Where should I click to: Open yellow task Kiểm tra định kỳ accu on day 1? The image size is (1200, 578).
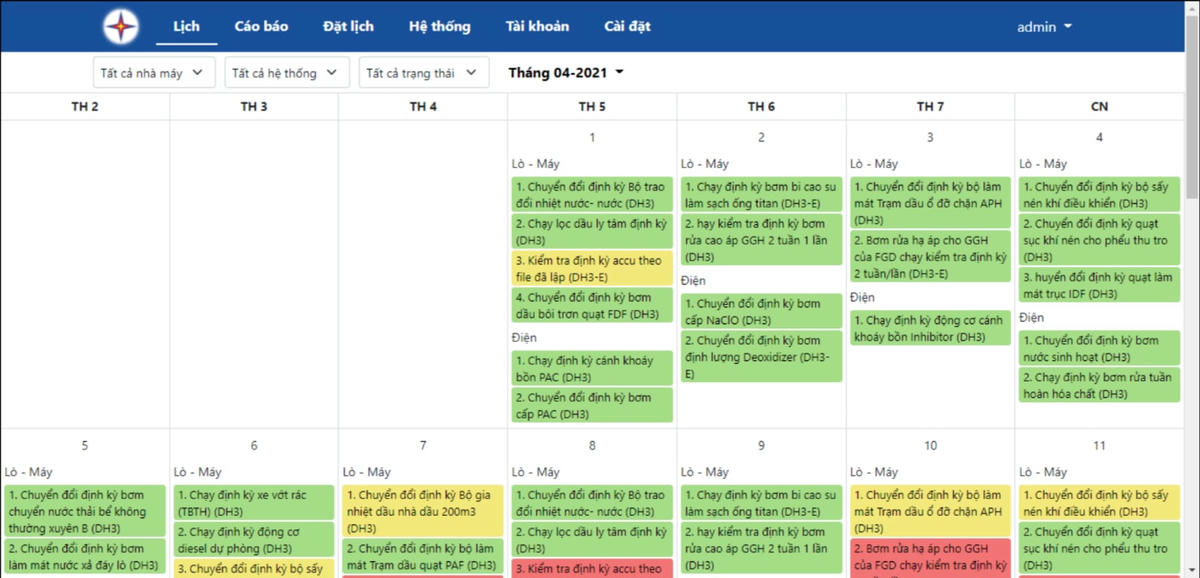click(x=591, y=268)
